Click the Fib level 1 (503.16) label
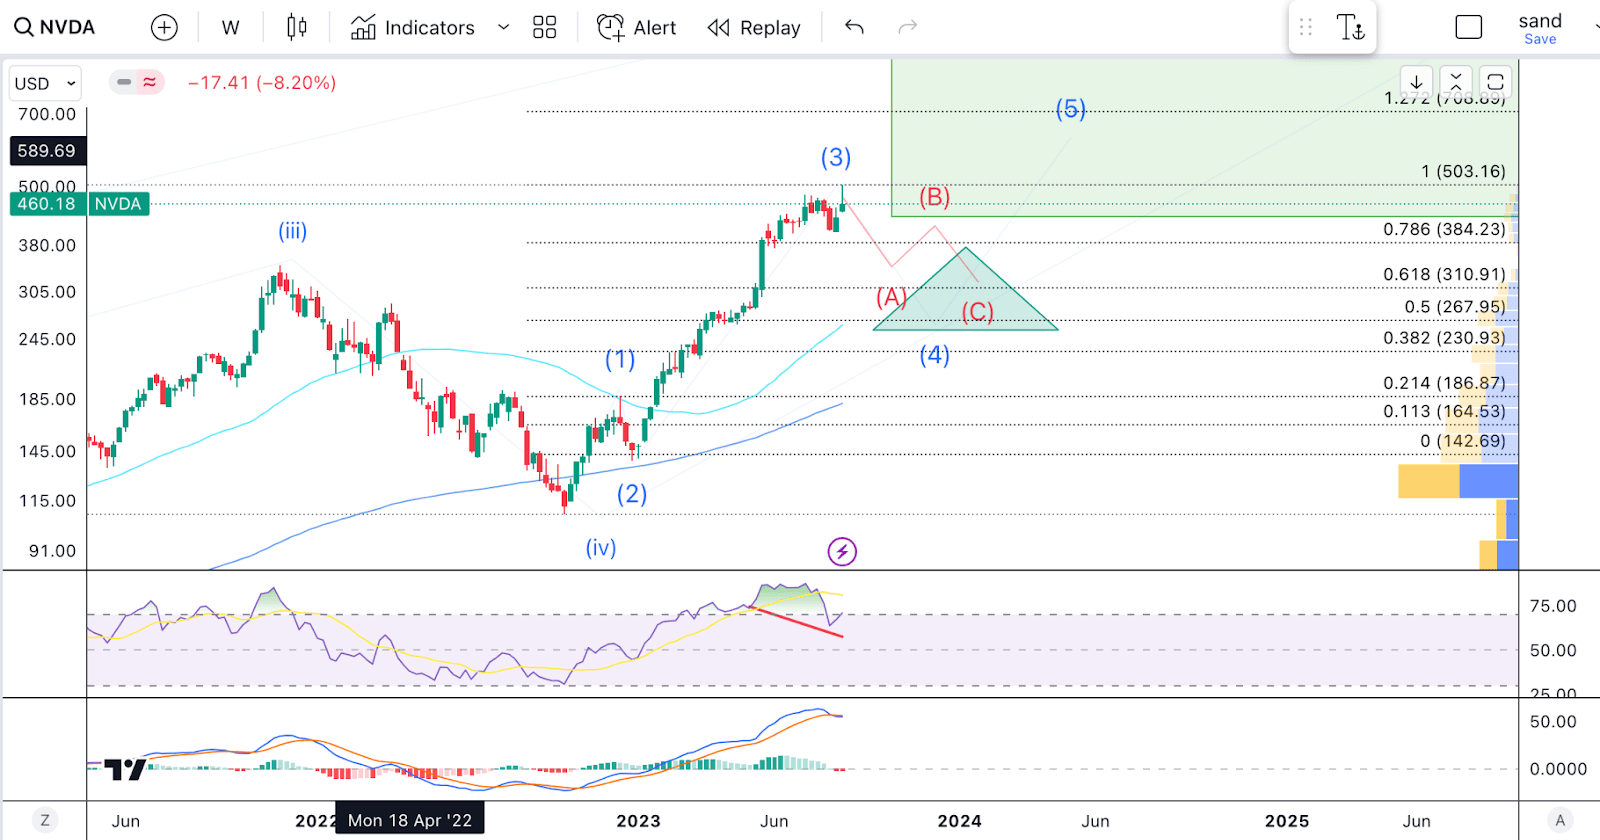The width and height of the screenshot is (1600, 840). point(1463,172)
